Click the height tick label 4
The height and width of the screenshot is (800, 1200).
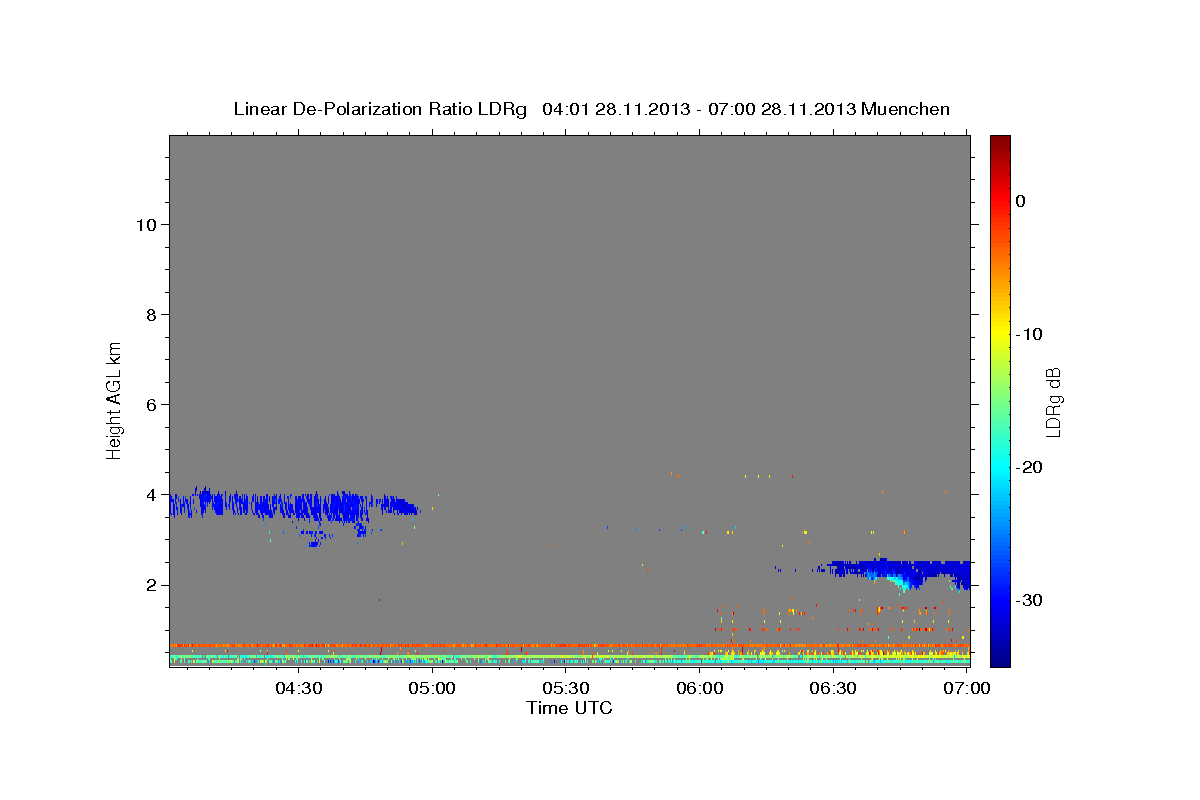(150, 495)
